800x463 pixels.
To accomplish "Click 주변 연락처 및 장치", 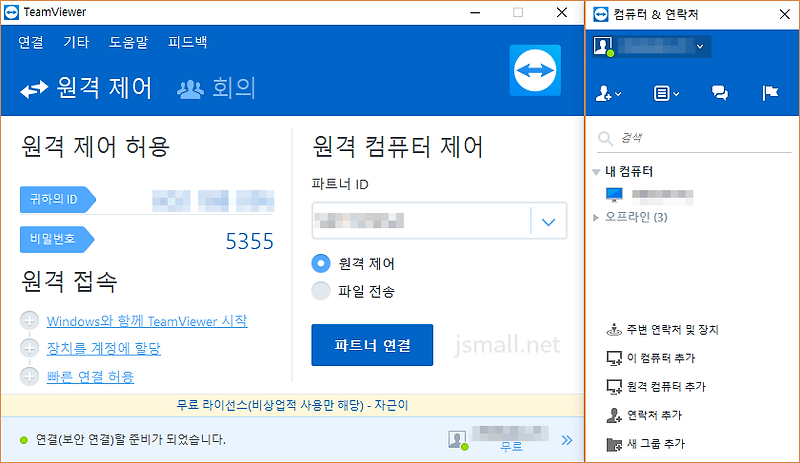I will click(x=662, y=330).
